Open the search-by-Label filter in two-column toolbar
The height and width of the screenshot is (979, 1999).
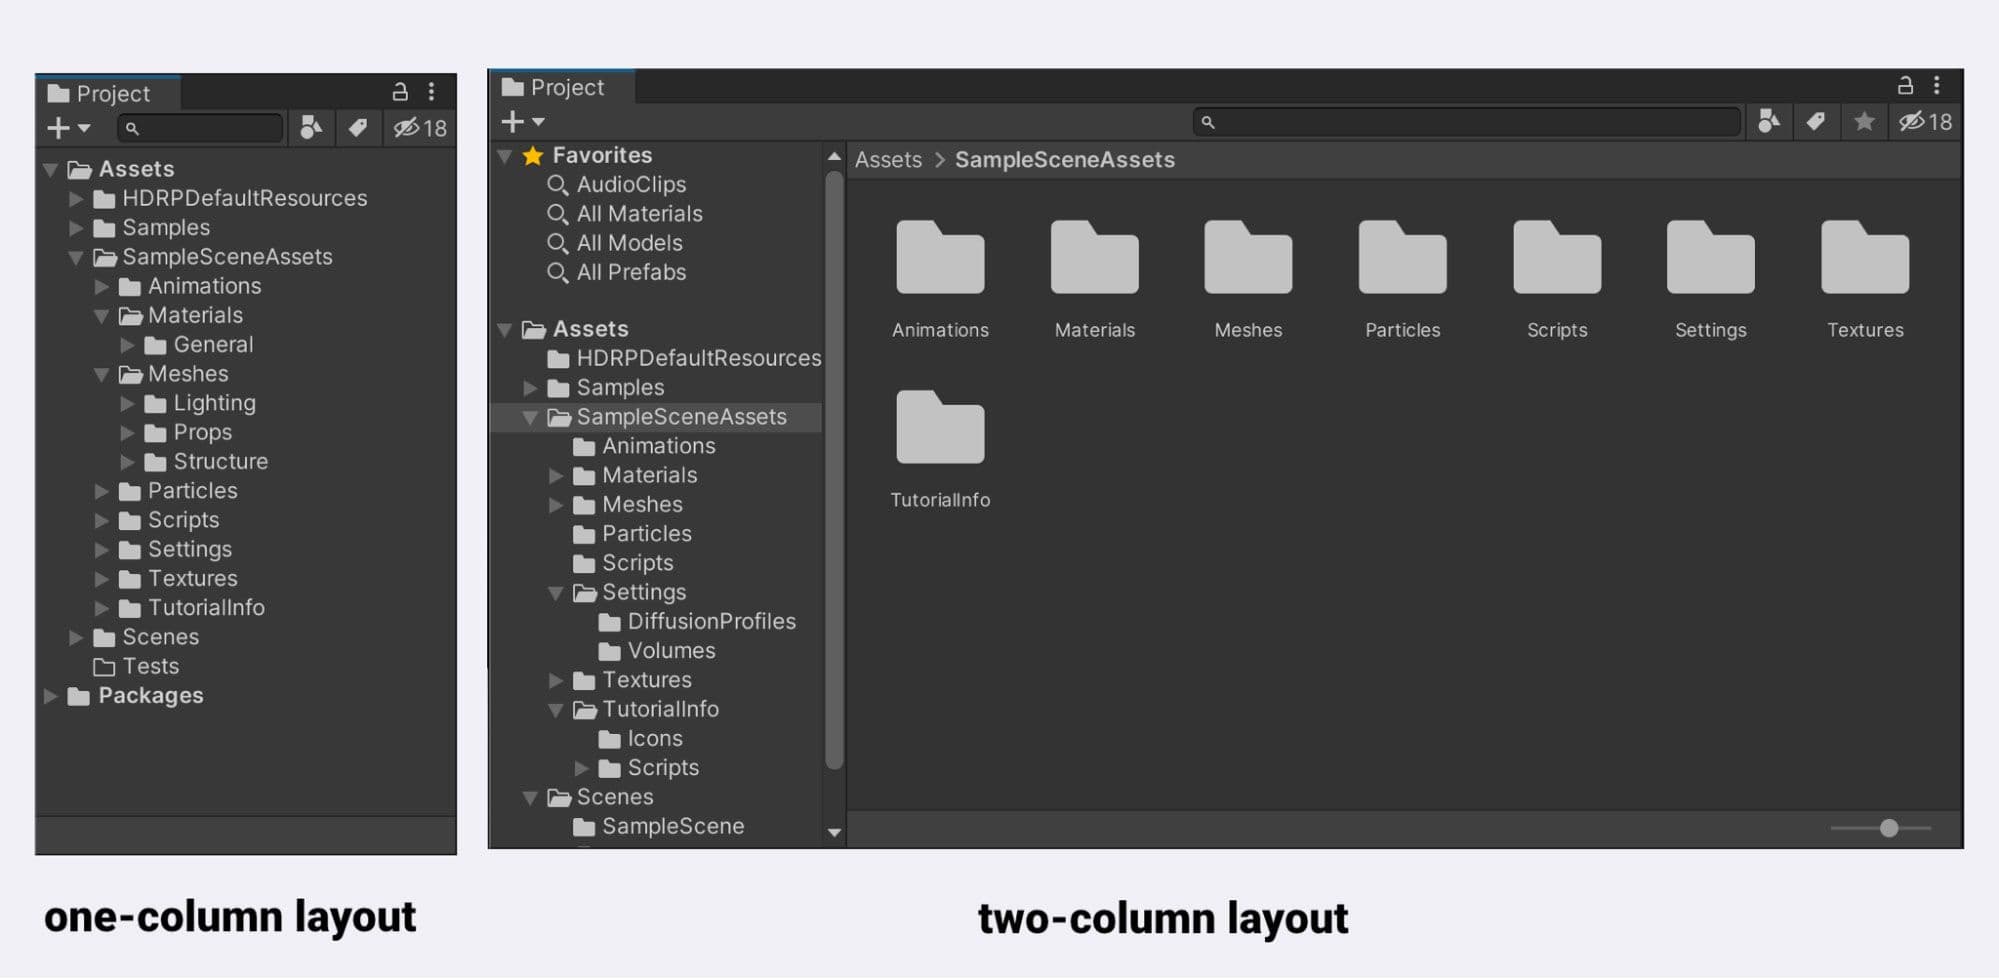[x=1815, y=122]
